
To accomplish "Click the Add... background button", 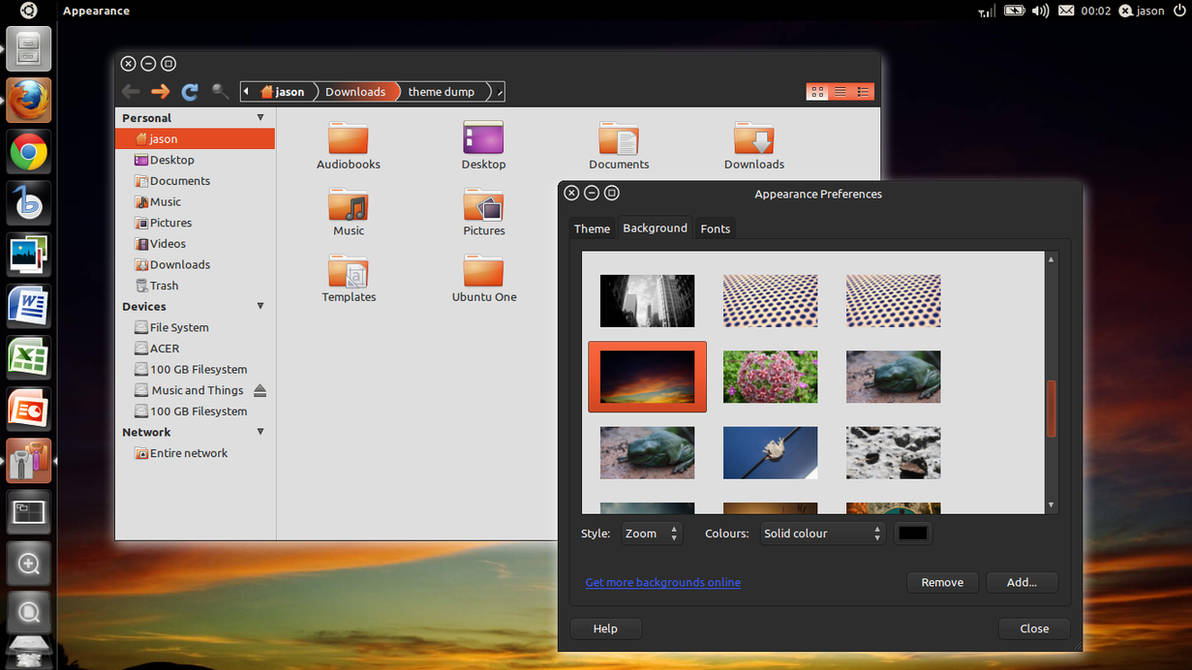I will (x=1022, y=583).
